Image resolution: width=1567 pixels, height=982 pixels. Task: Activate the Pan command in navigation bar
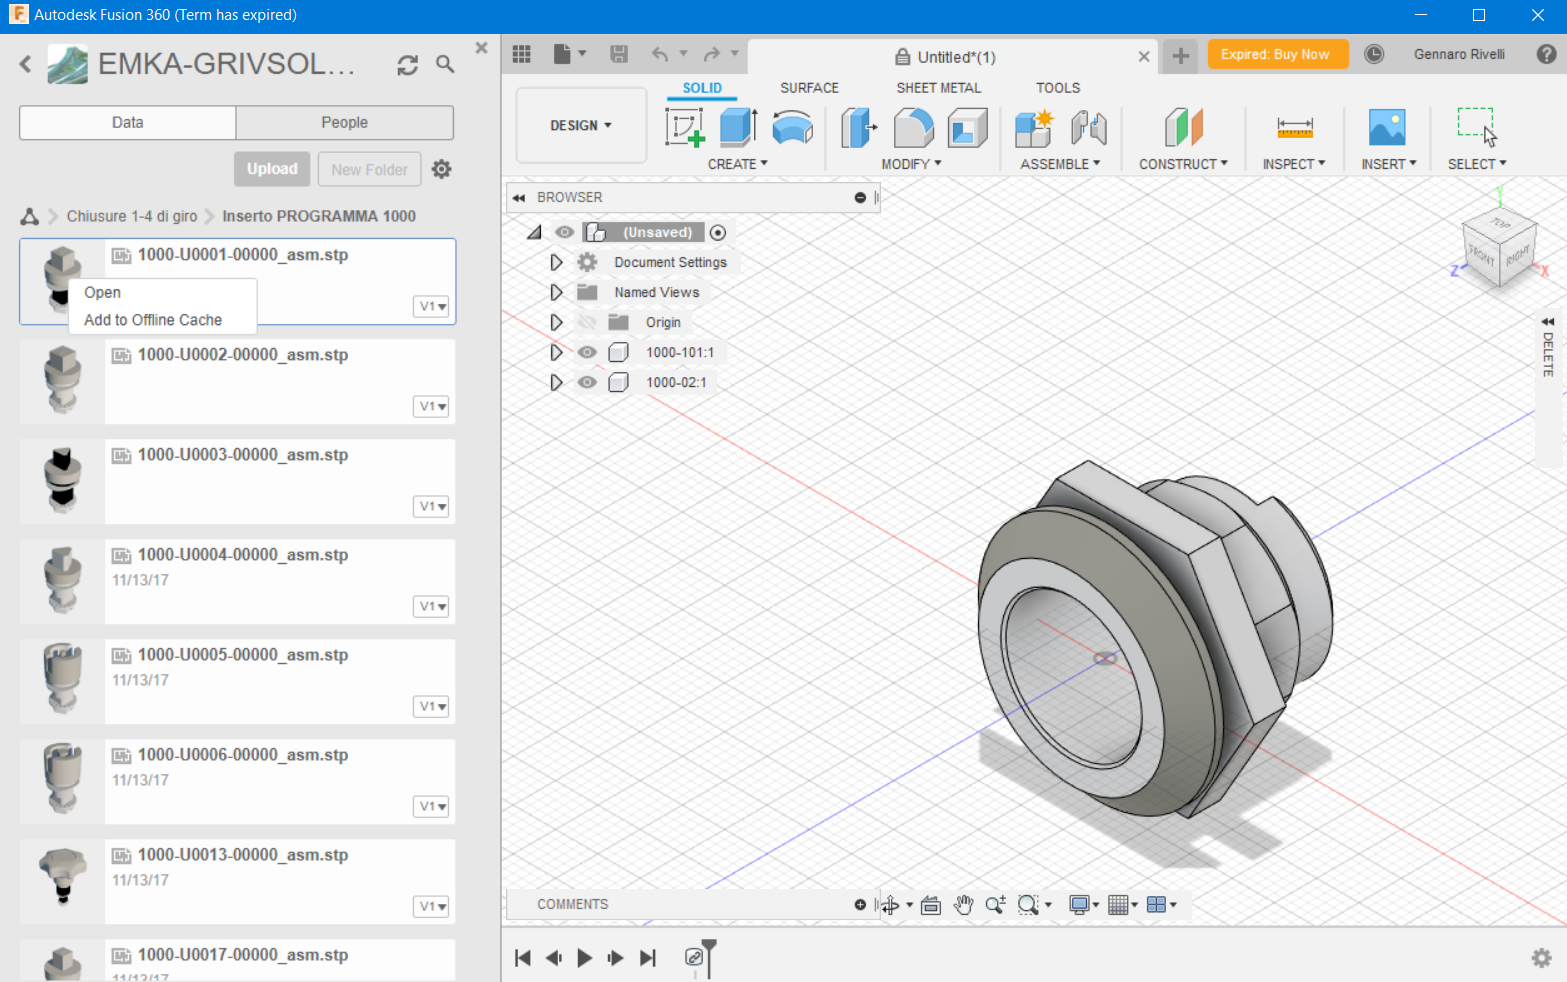coord(962,904)
